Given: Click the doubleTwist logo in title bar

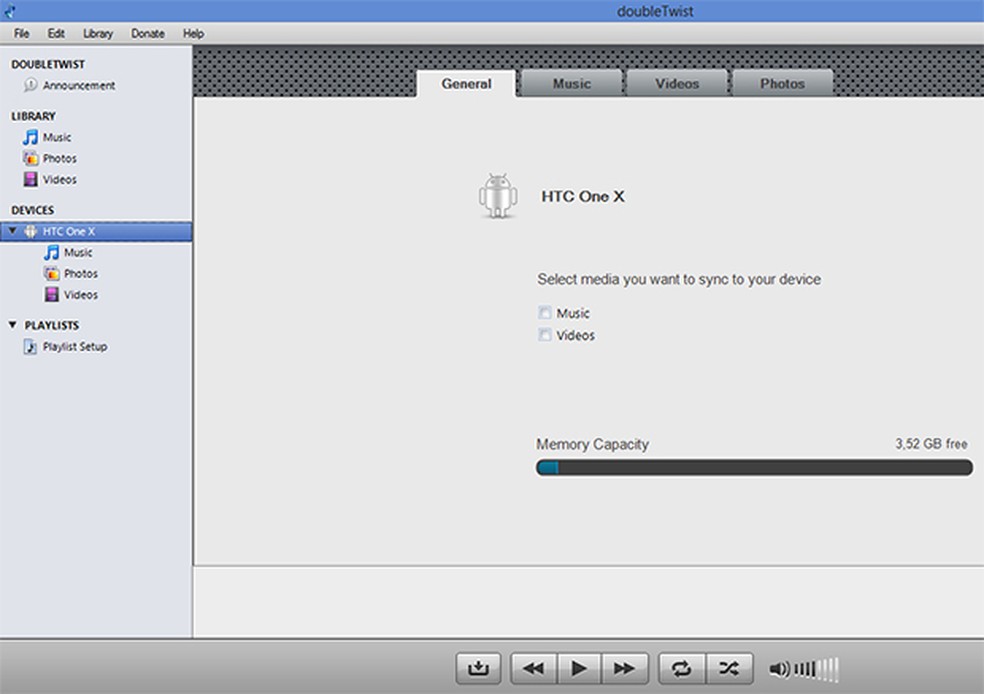Looking at the screenshot, I should click(9, 10).
